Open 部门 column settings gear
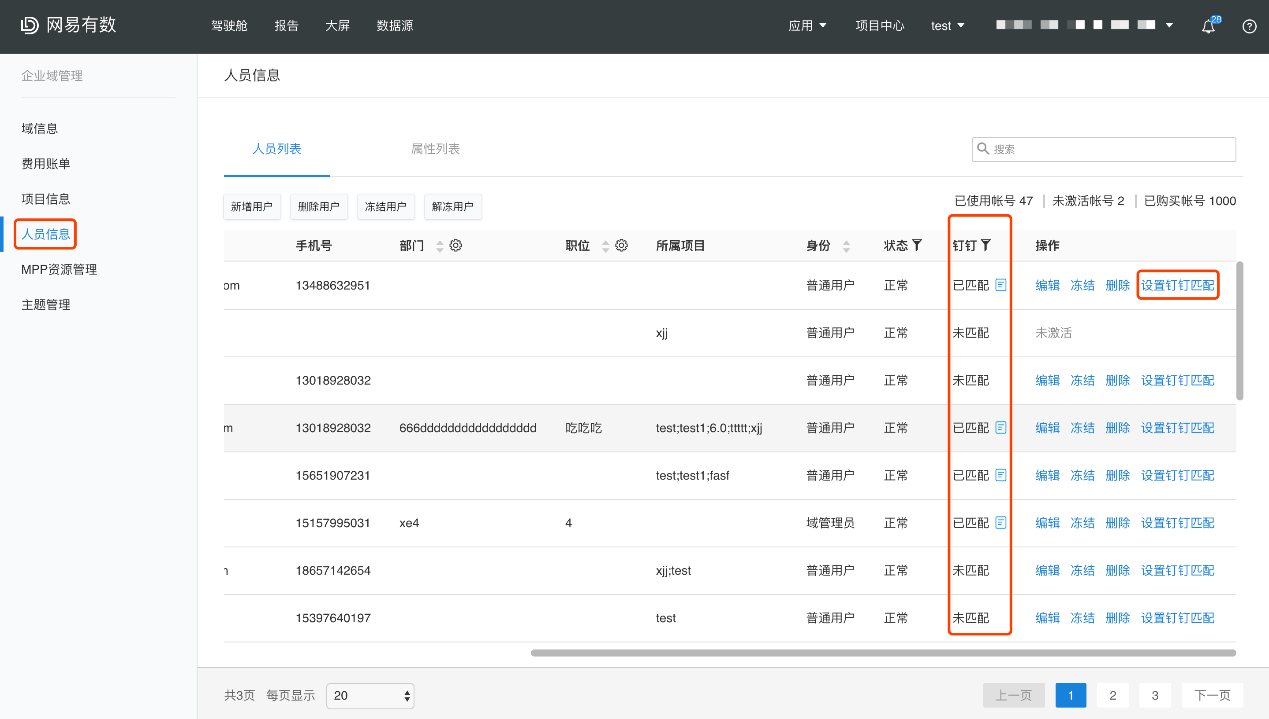The image size is (1269, 719). [x=456, y=245]
